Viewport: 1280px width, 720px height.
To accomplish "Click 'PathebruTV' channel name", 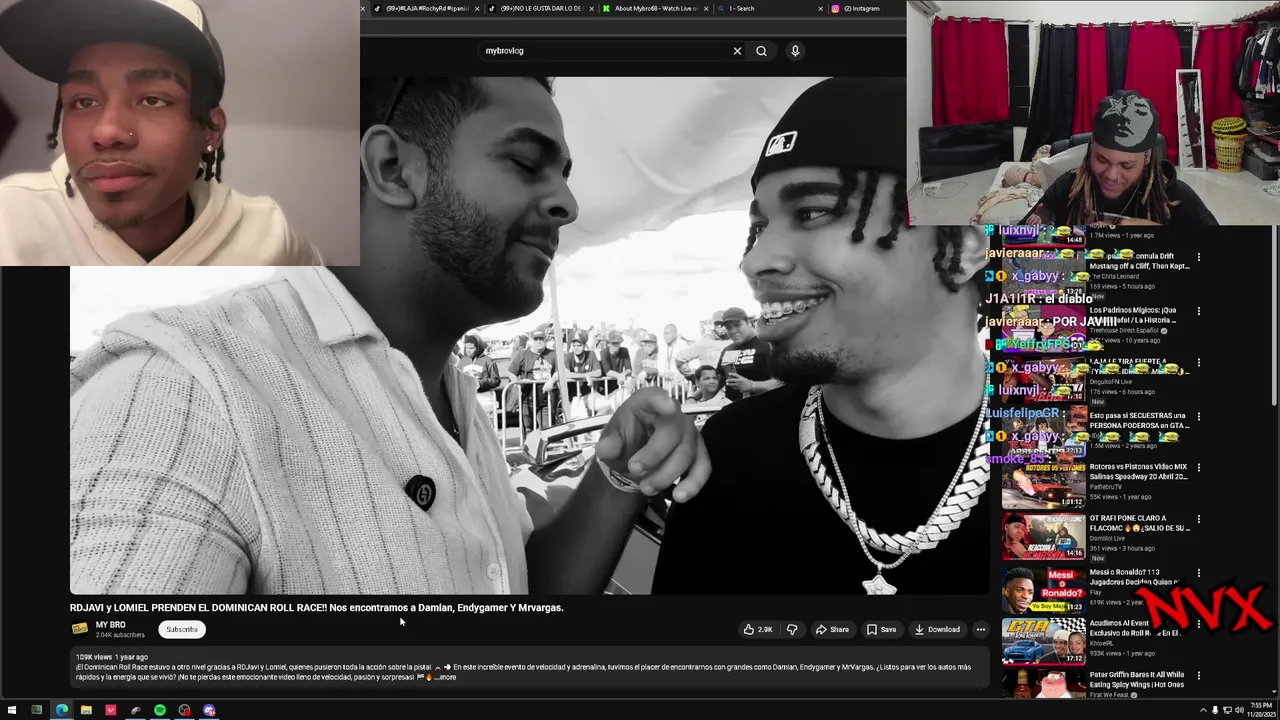I will pos(1108,486).
